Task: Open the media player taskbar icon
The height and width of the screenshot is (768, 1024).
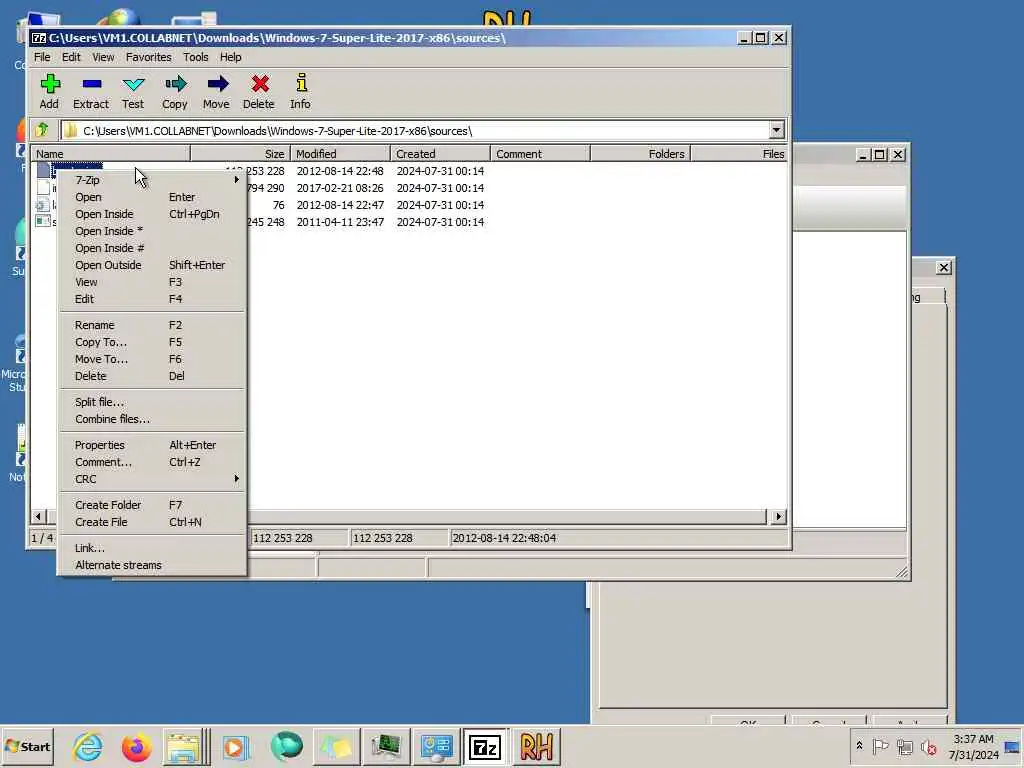Action: tap(236, 746)
